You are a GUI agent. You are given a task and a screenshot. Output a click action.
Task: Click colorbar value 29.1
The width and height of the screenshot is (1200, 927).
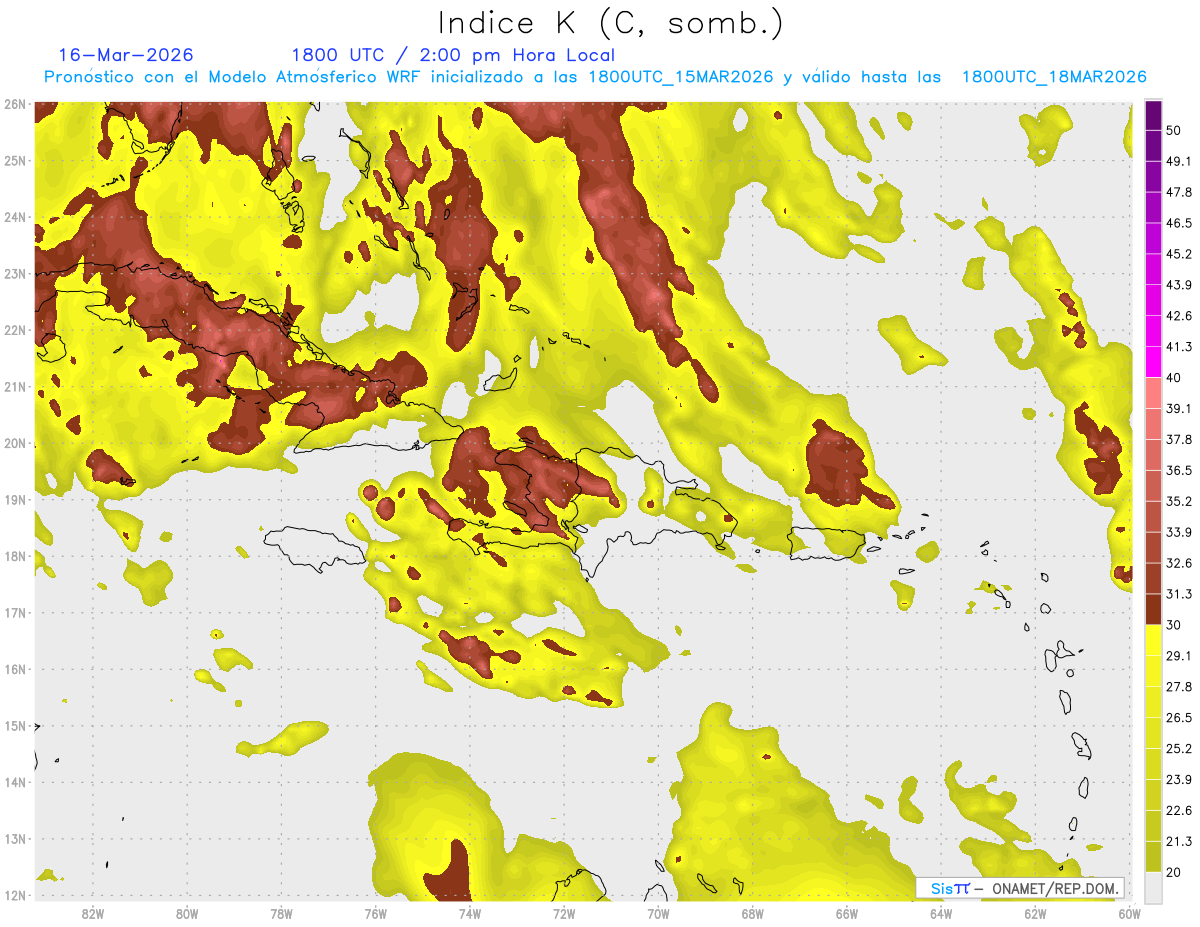click(x=1179, y=656)
